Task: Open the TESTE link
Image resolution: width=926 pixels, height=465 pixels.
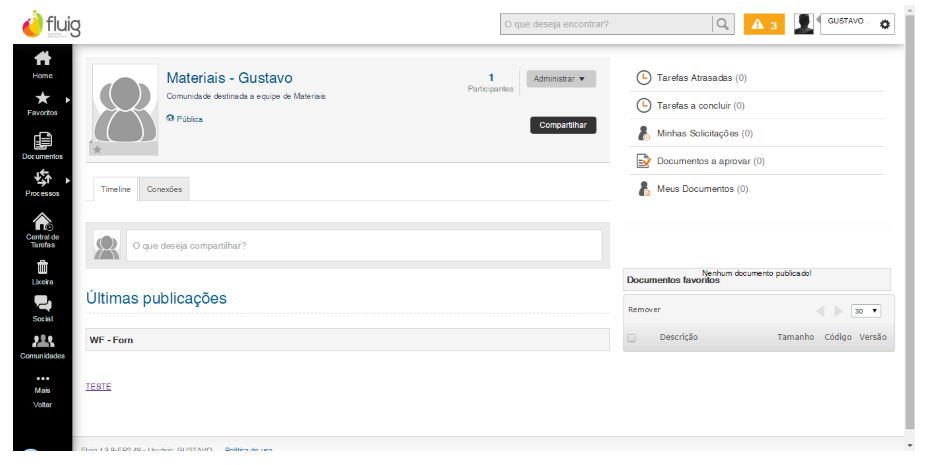Action: tap(98, 386)
